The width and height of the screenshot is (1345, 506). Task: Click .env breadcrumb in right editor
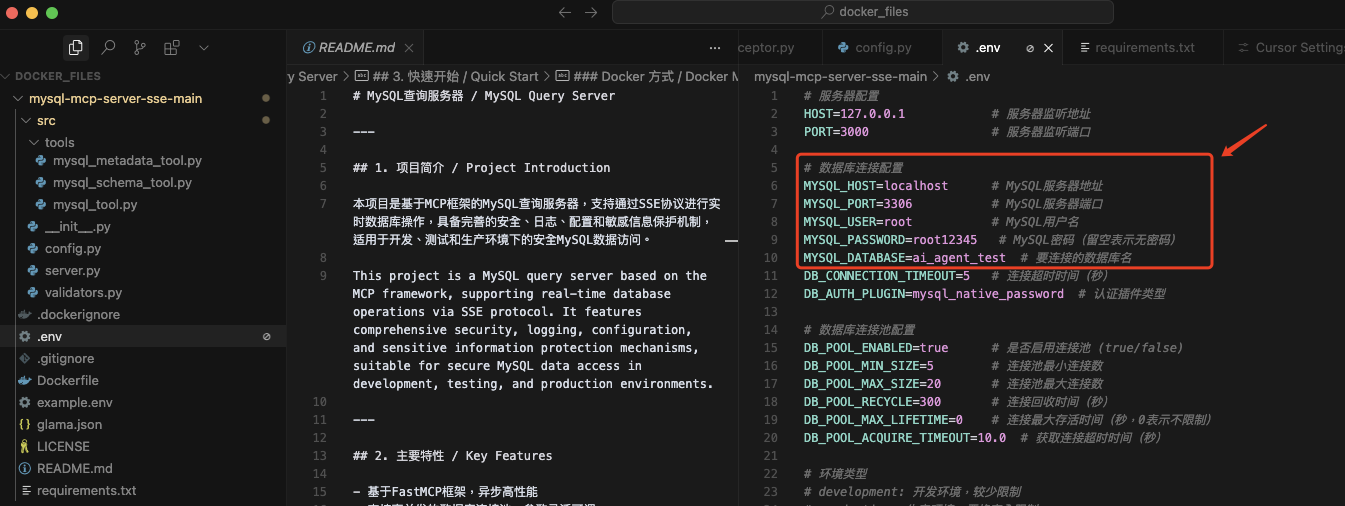(x=968, y=76)
